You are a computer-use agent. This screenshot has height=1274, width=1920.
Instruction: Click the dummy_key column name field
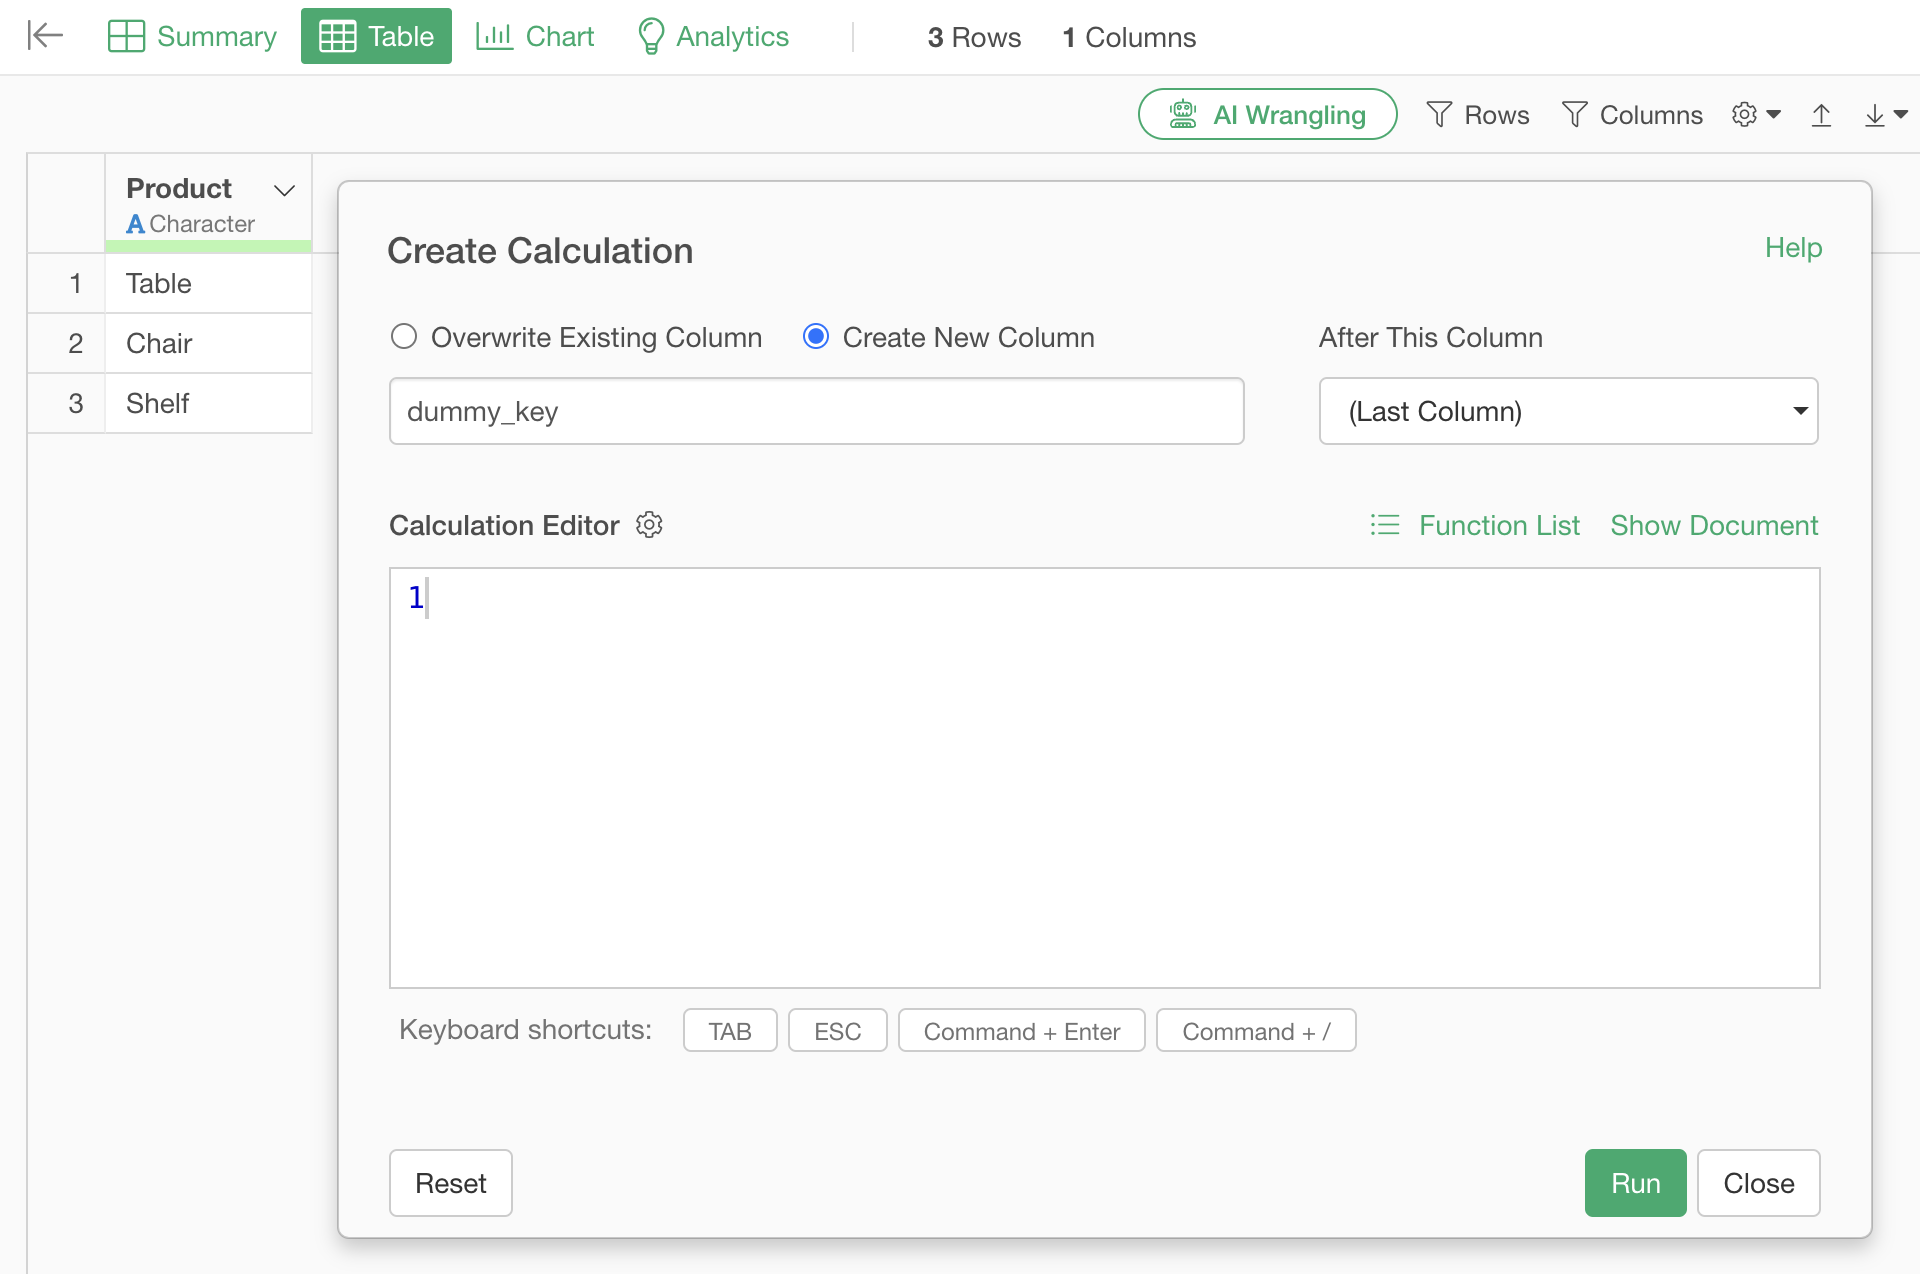click(815, 411)
